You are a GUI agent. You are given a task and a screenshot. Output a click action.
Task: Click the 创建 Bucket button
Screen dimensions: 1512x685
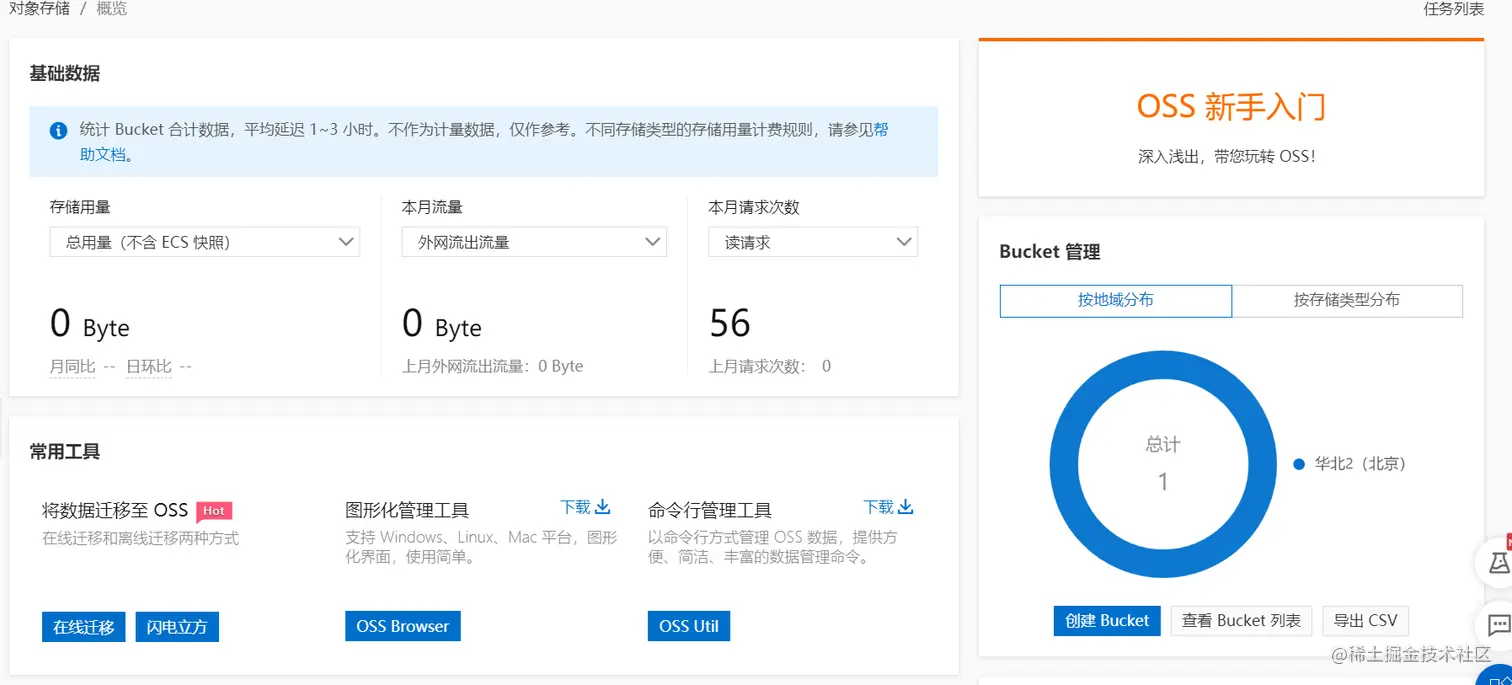click(x=1107, y=621)
